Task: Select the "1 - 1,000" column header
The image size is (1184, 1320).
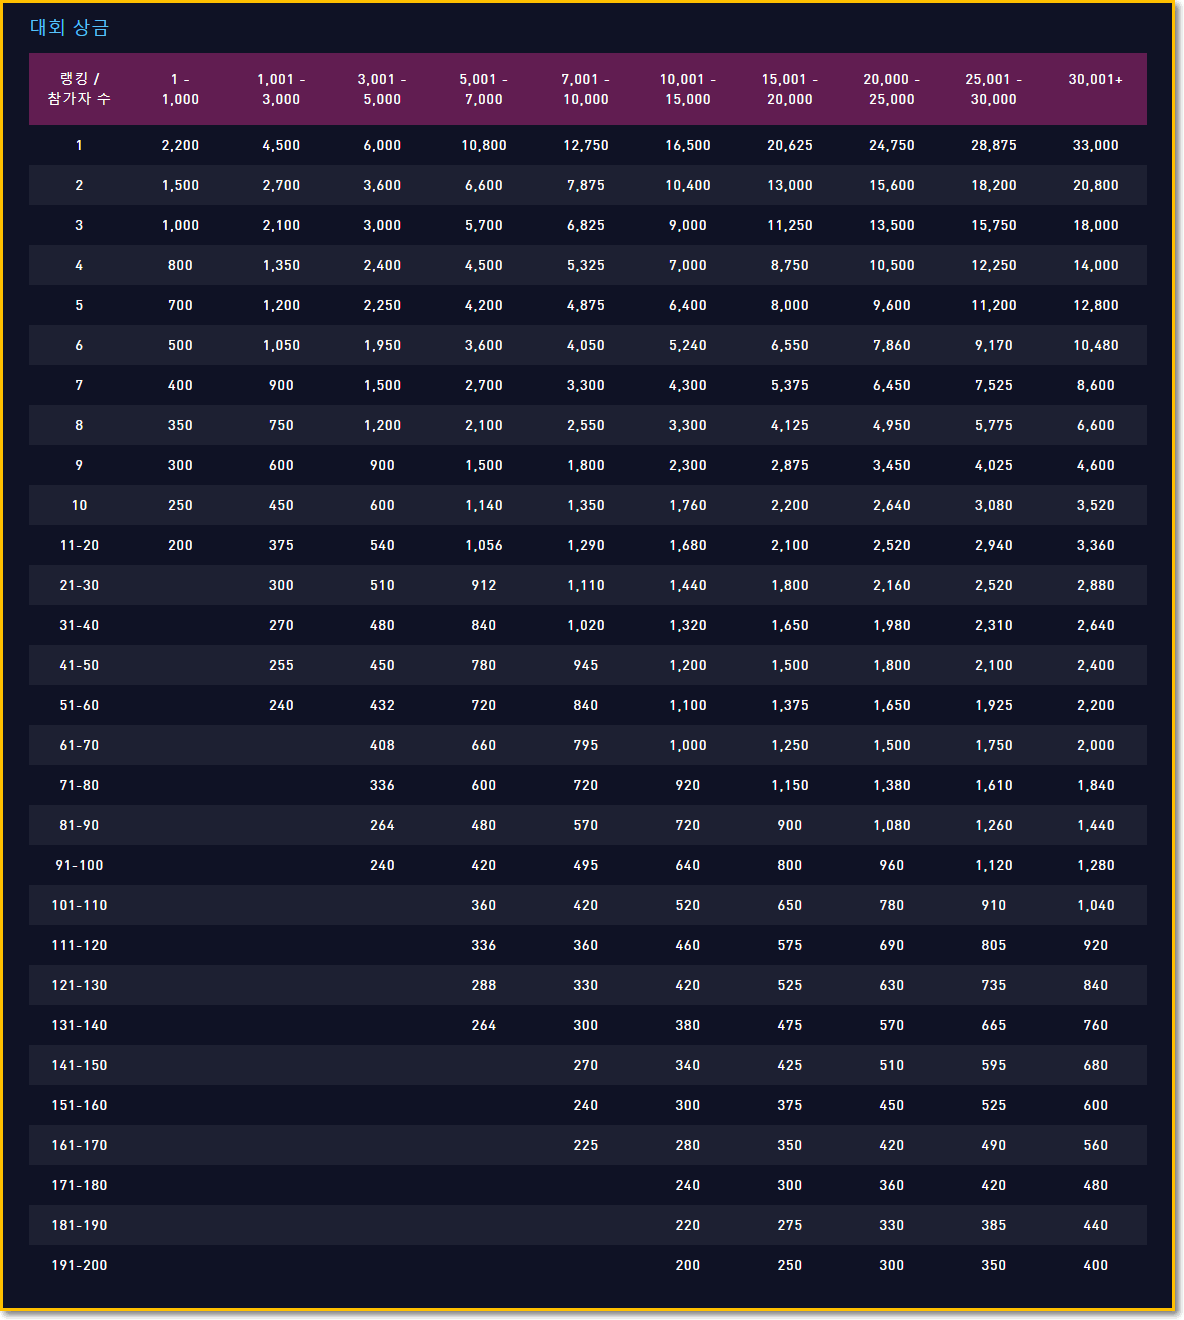Action: point(180,89)
